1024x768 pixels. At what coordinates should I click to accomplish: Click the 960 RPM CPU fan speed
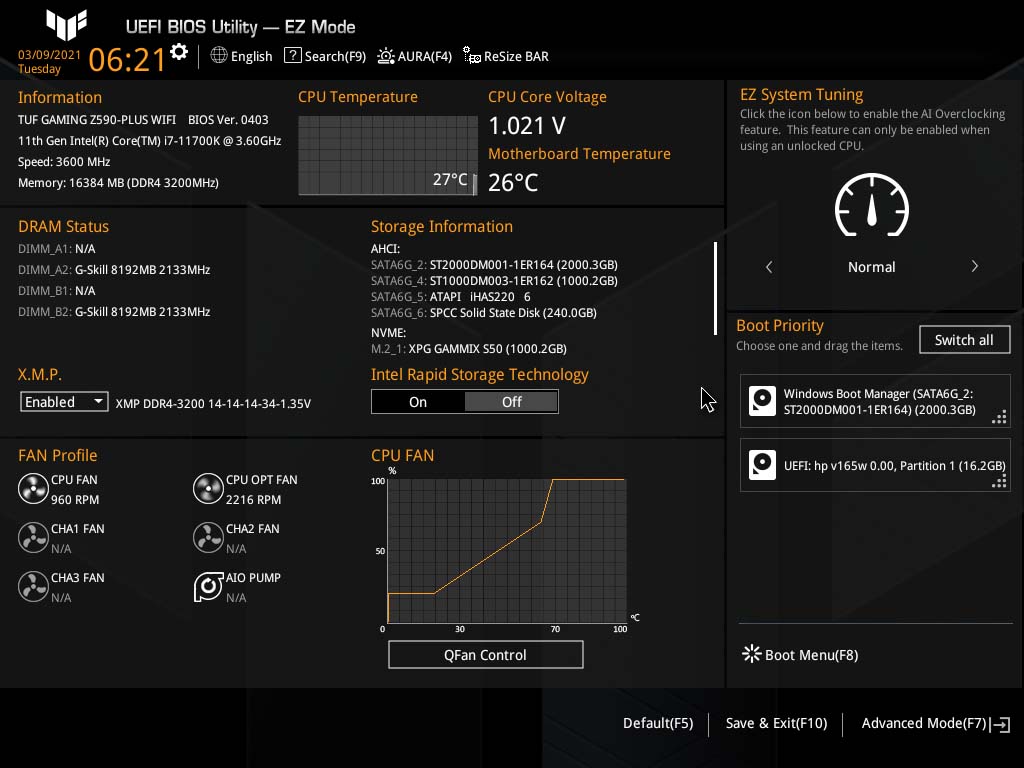click(75, 500)
